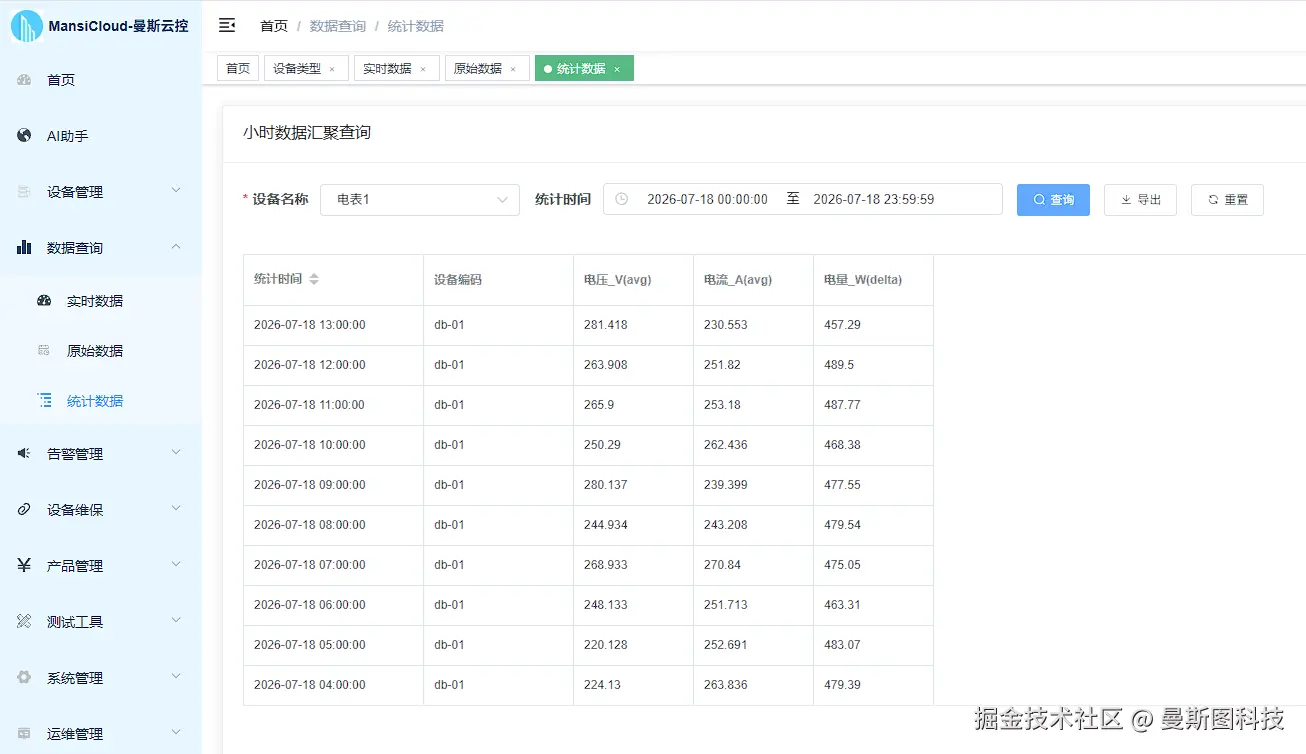Expand the 系统管理 menu chevron
Screen dimensions: 1306x754
click(x=176, y=676)
